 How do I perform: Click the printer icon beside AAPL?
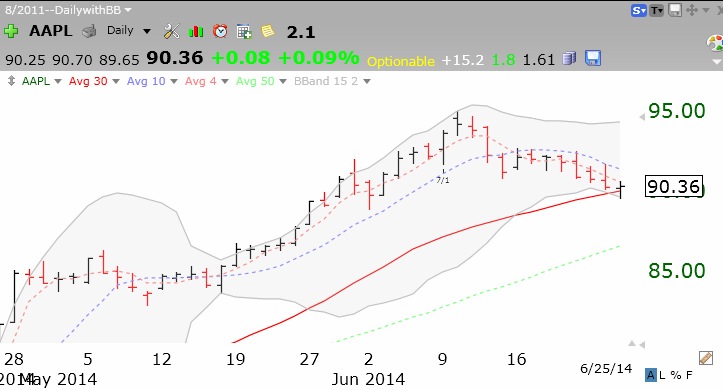(89, 31)
